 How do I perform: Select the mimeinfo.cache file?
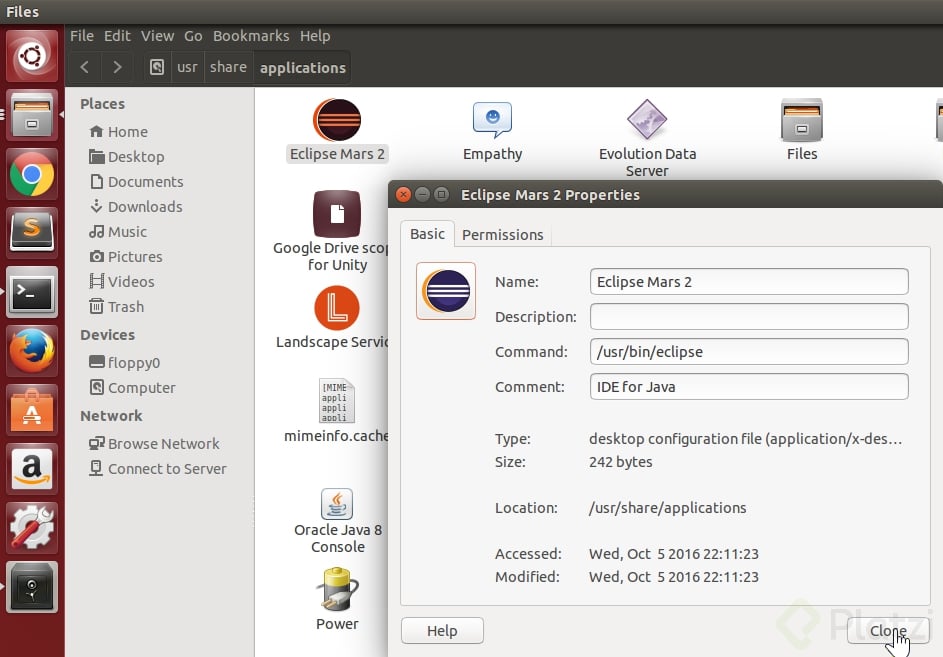[336, 411]
